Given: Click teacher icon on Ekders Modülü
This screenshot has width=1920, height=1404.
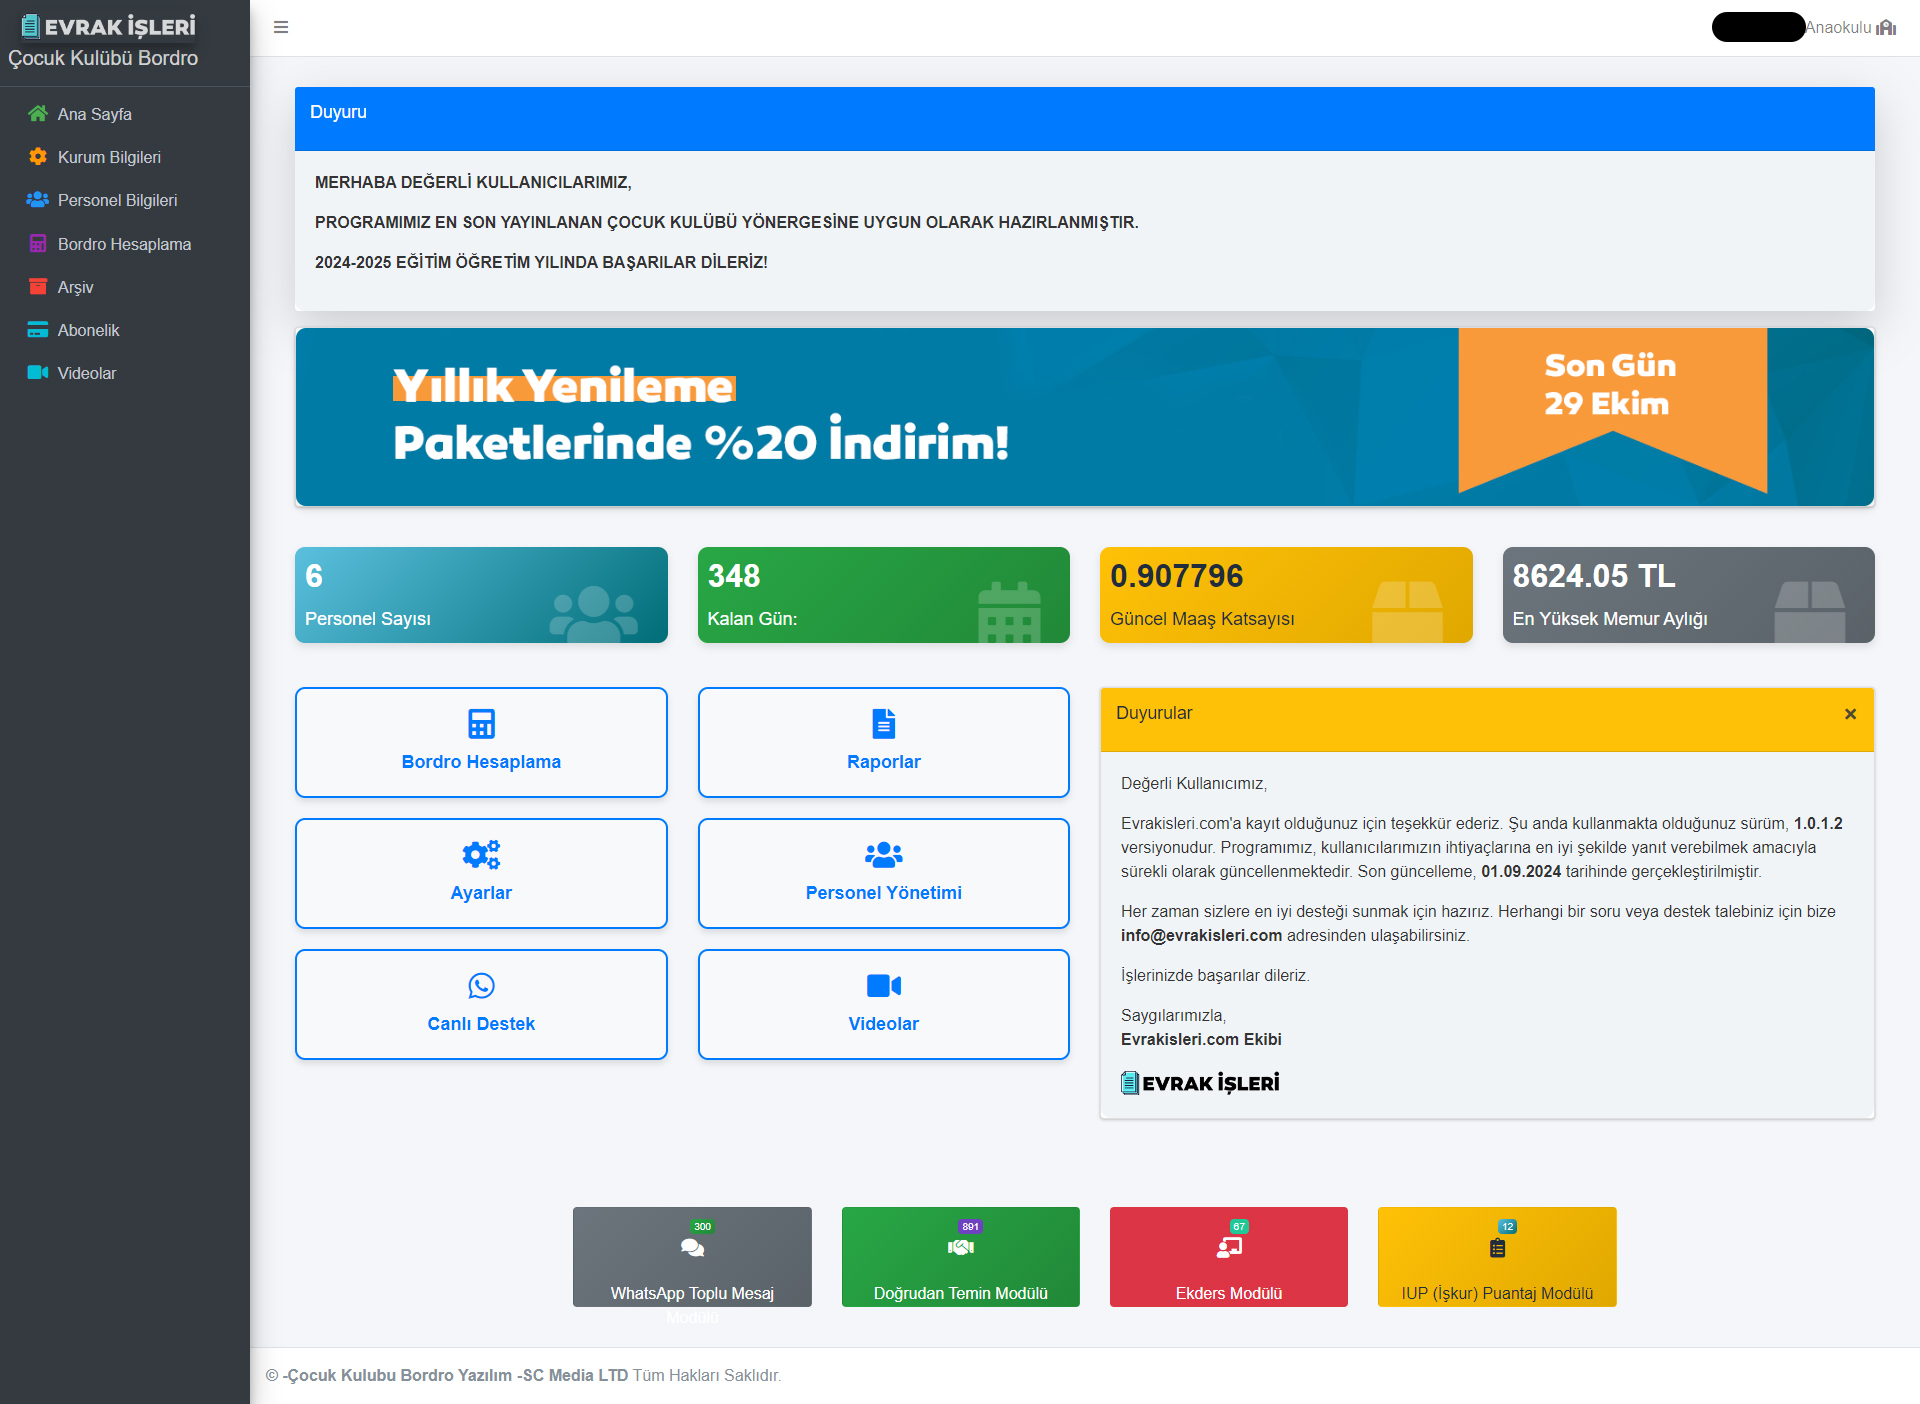Looking at the screenshot, I should pos(1229,1248).
